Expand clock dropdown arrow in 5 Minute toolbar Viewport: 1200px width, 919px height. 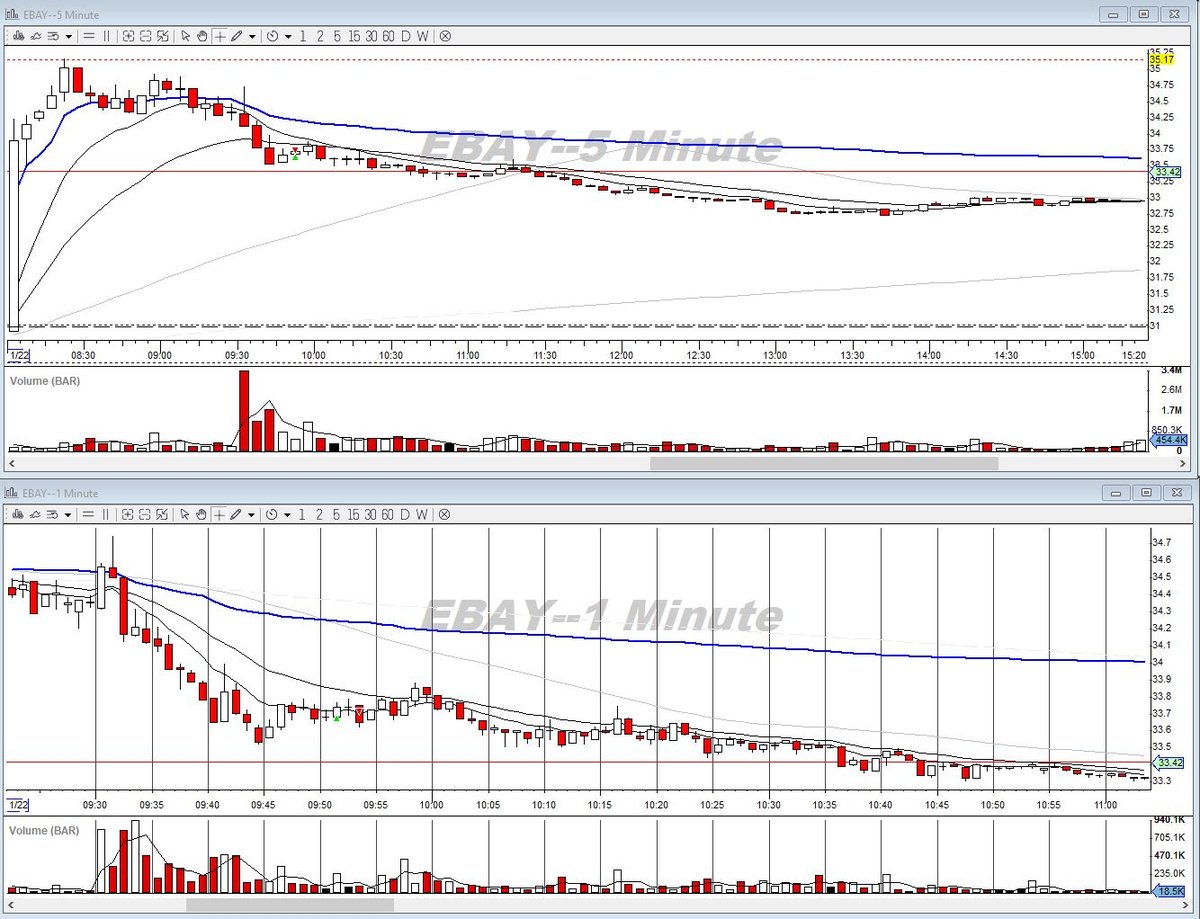pos(288,36)
